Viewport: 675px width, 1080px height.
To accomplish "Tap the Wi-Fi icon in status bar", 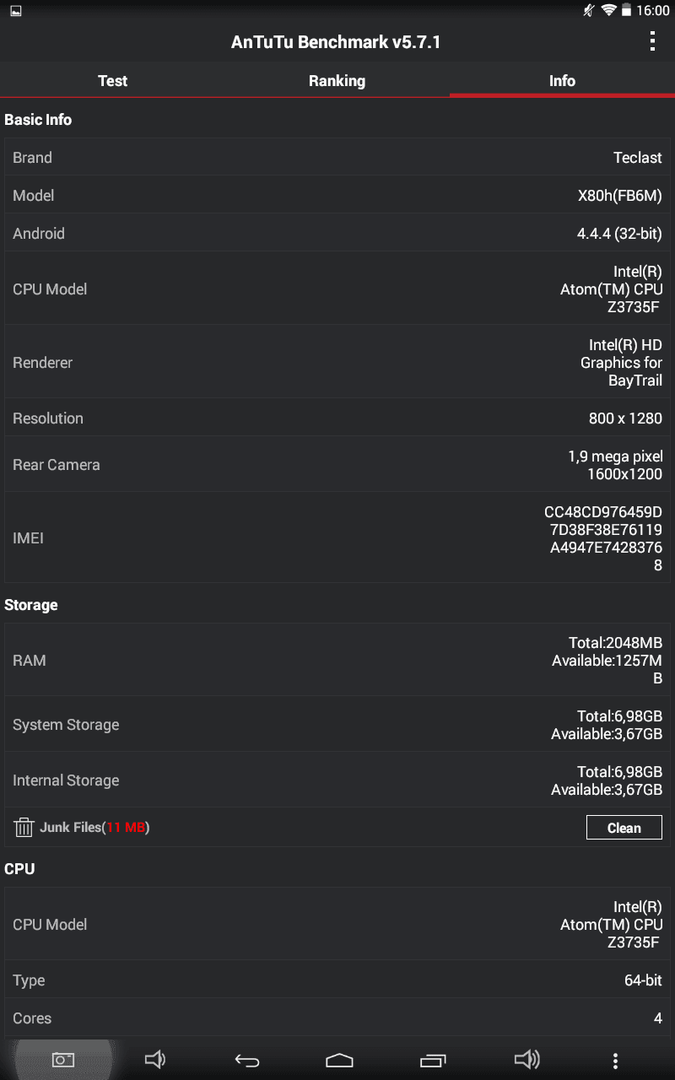I will tap(608, 10).
